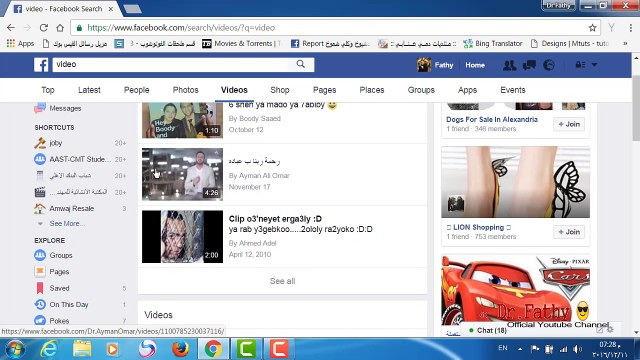
Task: Open LION Shopping group image
Action: pyautogui.click(x=516, y=182)
